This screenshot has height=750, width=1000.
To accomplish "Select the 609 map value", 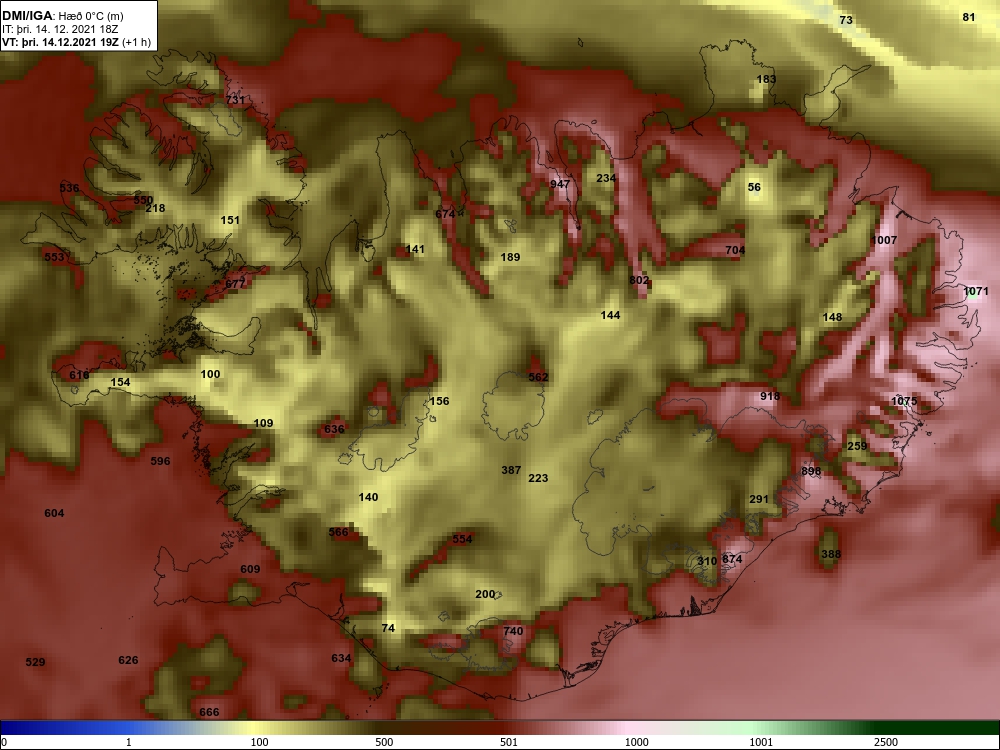I will [250, 569].
